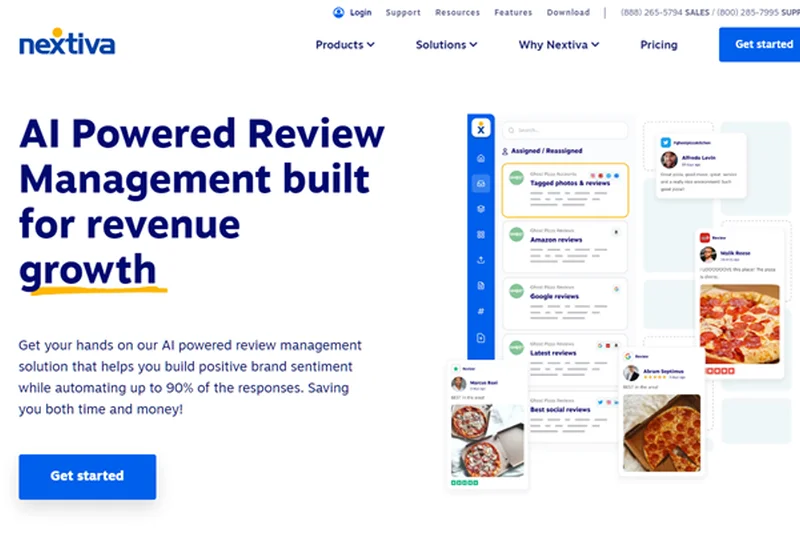
Task: Click the user account icon beside Login
Action: pyautogui.click(x=338, y=12)
